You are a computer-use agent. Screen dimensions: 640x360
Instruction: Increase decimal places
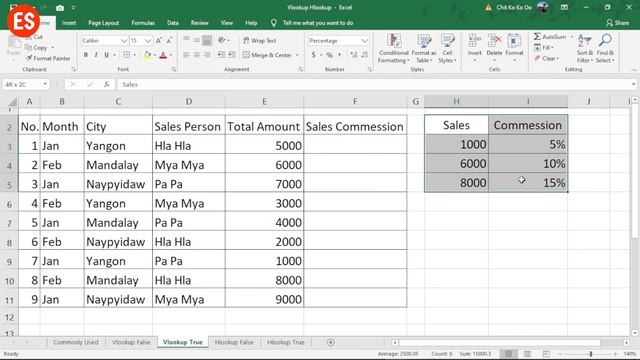(x=353, y=55)
